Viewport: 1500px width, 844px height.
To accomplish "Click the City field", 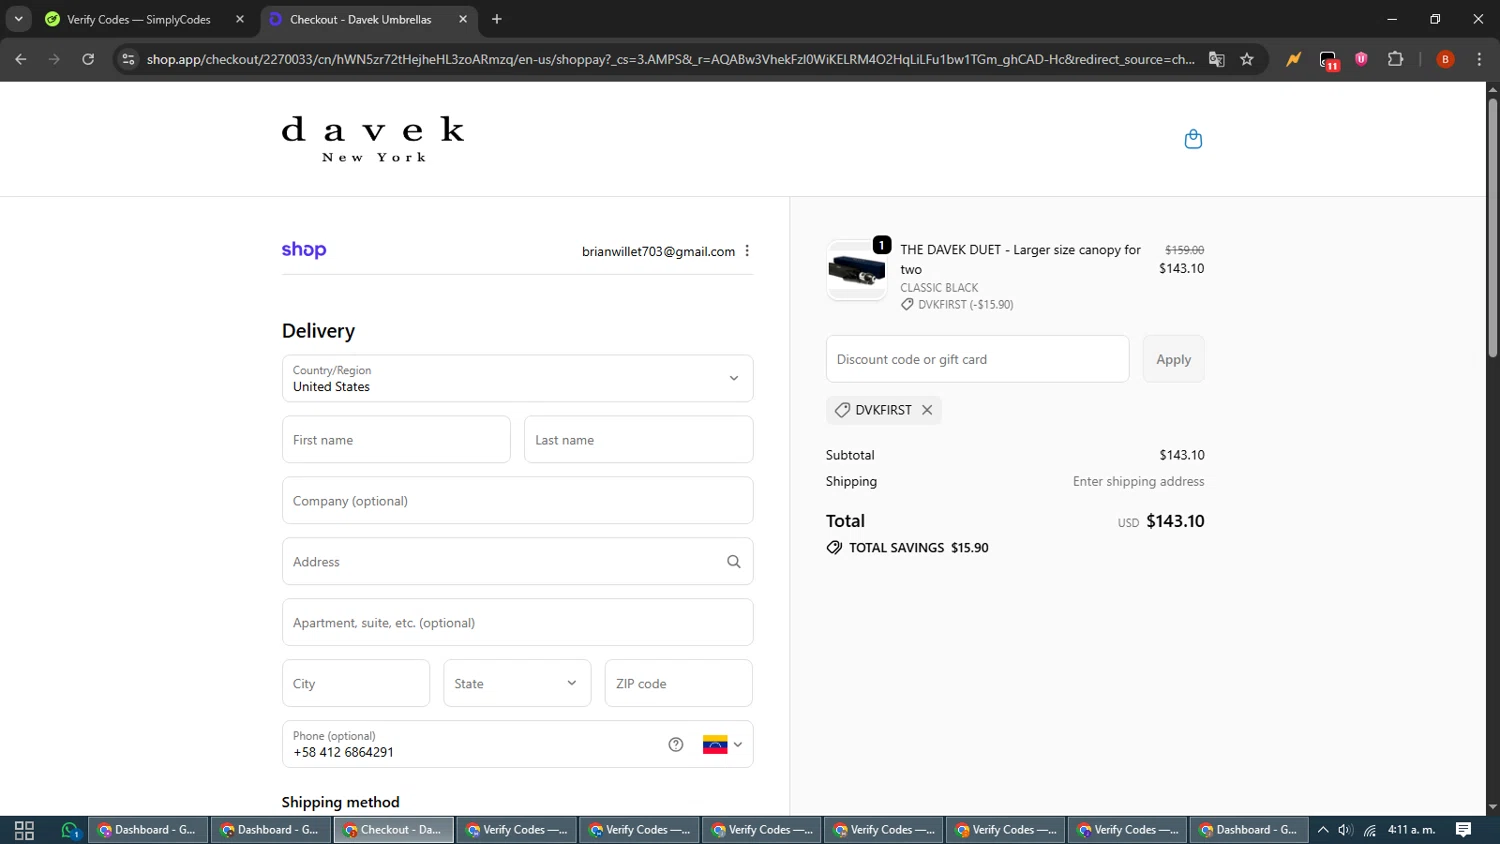I will 356,683.
